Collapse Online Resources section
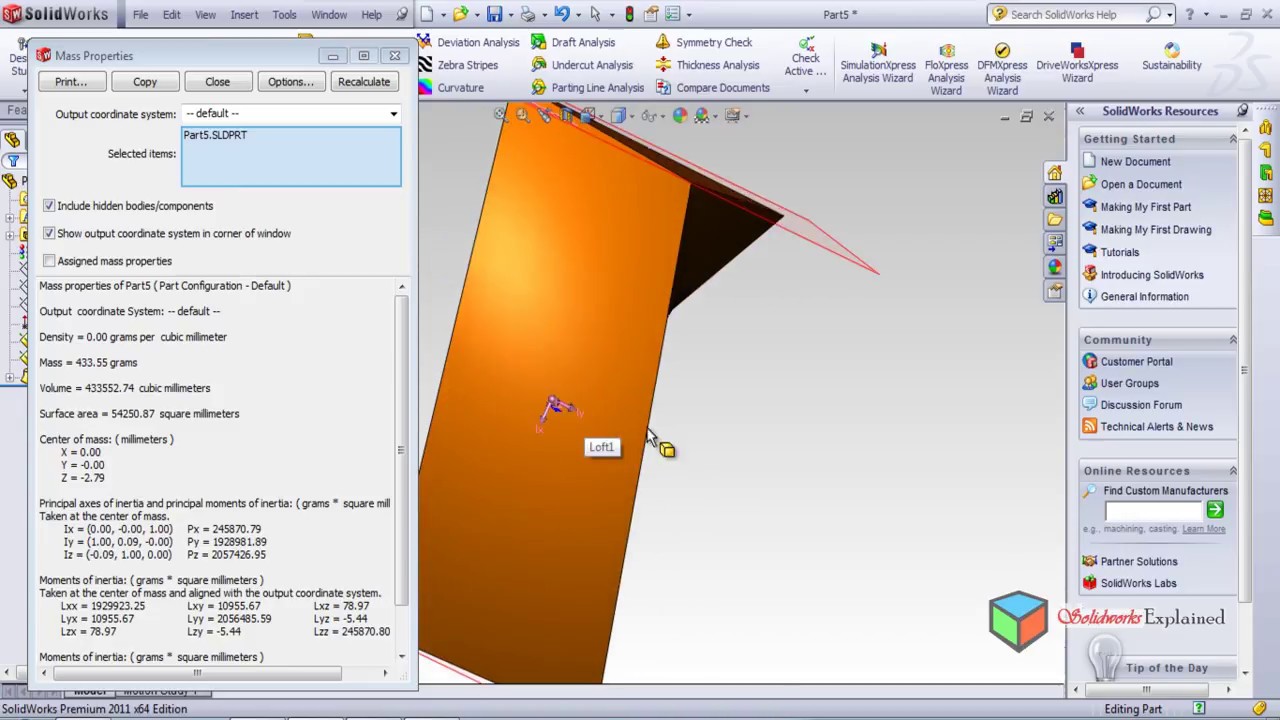The width and height of the screenshot is (1280, 720). [1232, 471]
